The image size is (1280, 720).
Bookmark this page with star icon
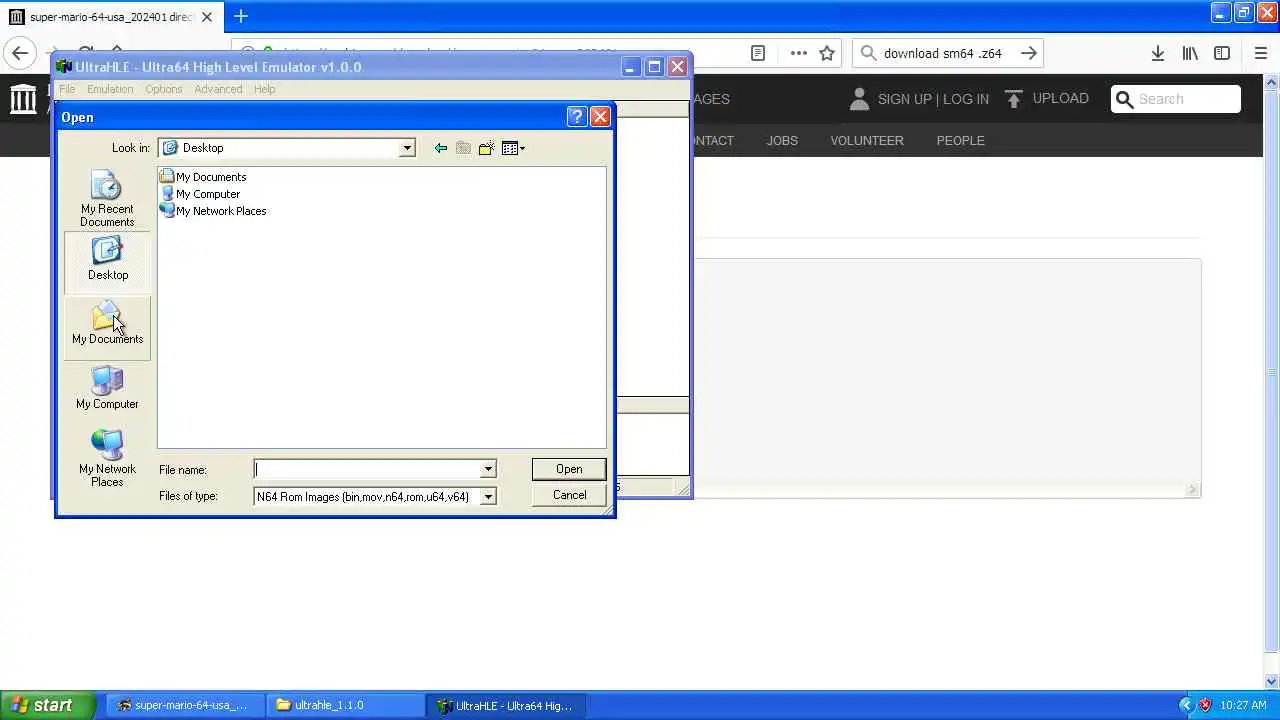tap(827, 53)
